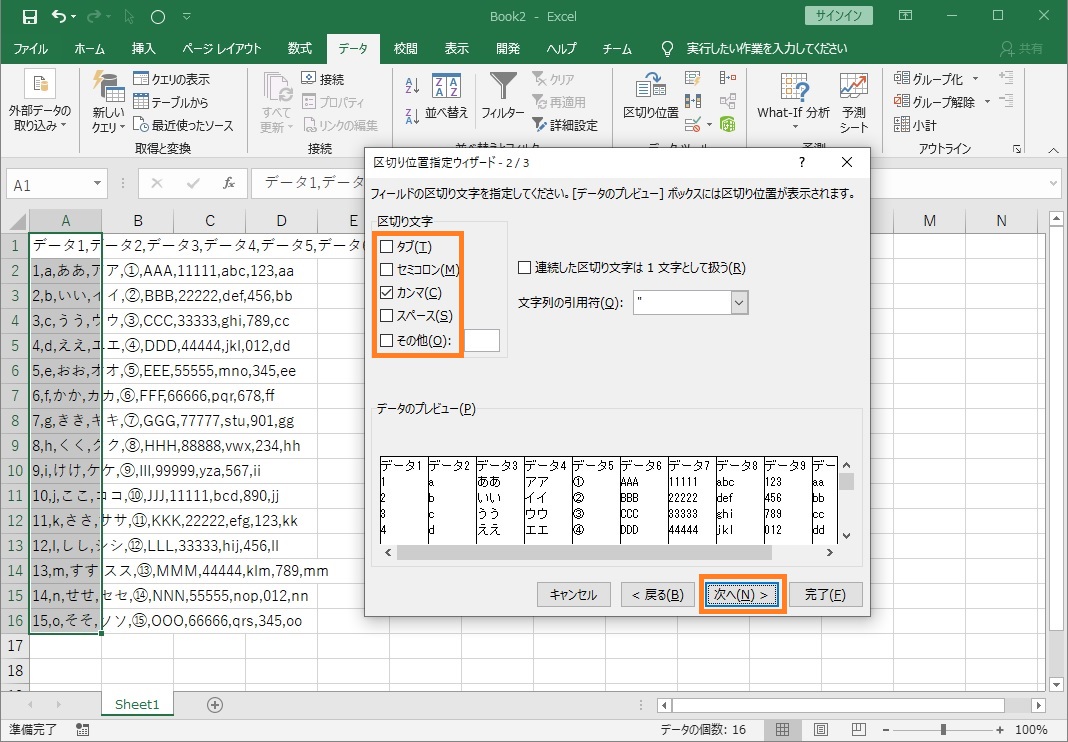Open the Manage Data Model icon

(727, 125)
